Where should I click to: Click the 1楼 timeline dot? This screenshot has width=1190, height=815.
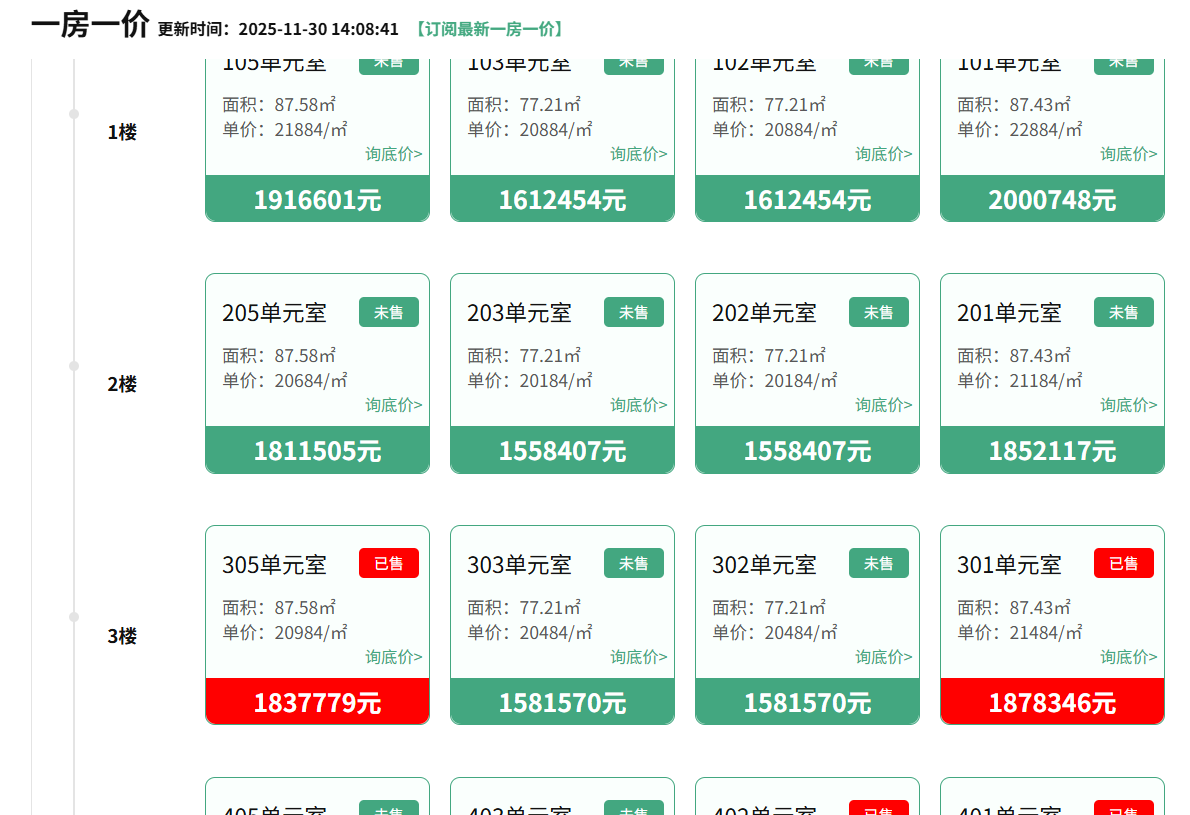click(73, 114)
